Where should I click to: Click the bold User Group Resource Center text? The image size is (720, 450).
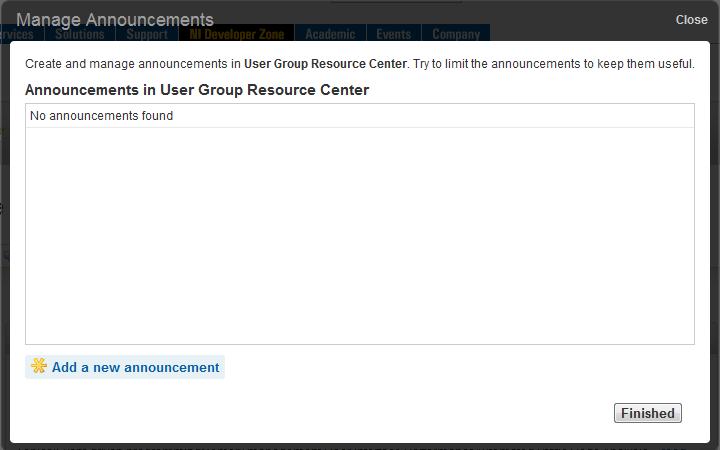325,64
